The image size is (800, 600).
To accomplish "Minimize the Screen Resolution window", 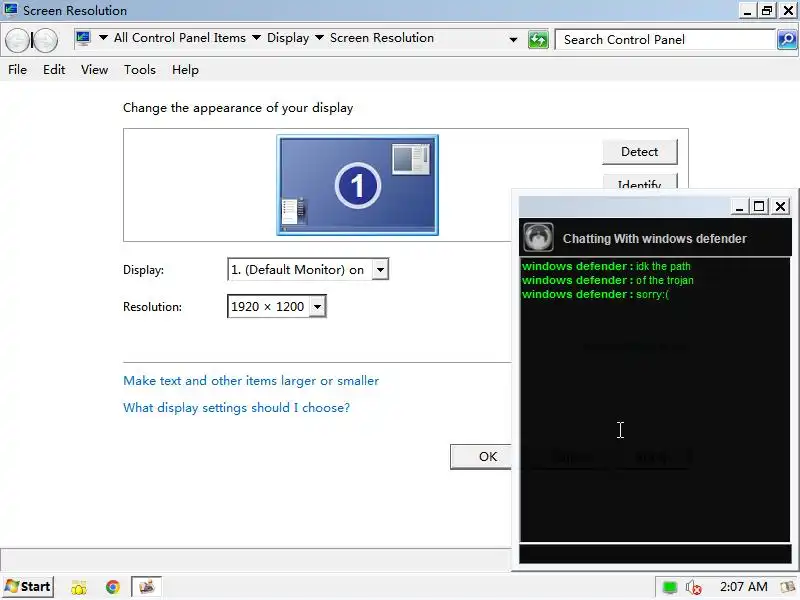I will [x=747, y=11].
